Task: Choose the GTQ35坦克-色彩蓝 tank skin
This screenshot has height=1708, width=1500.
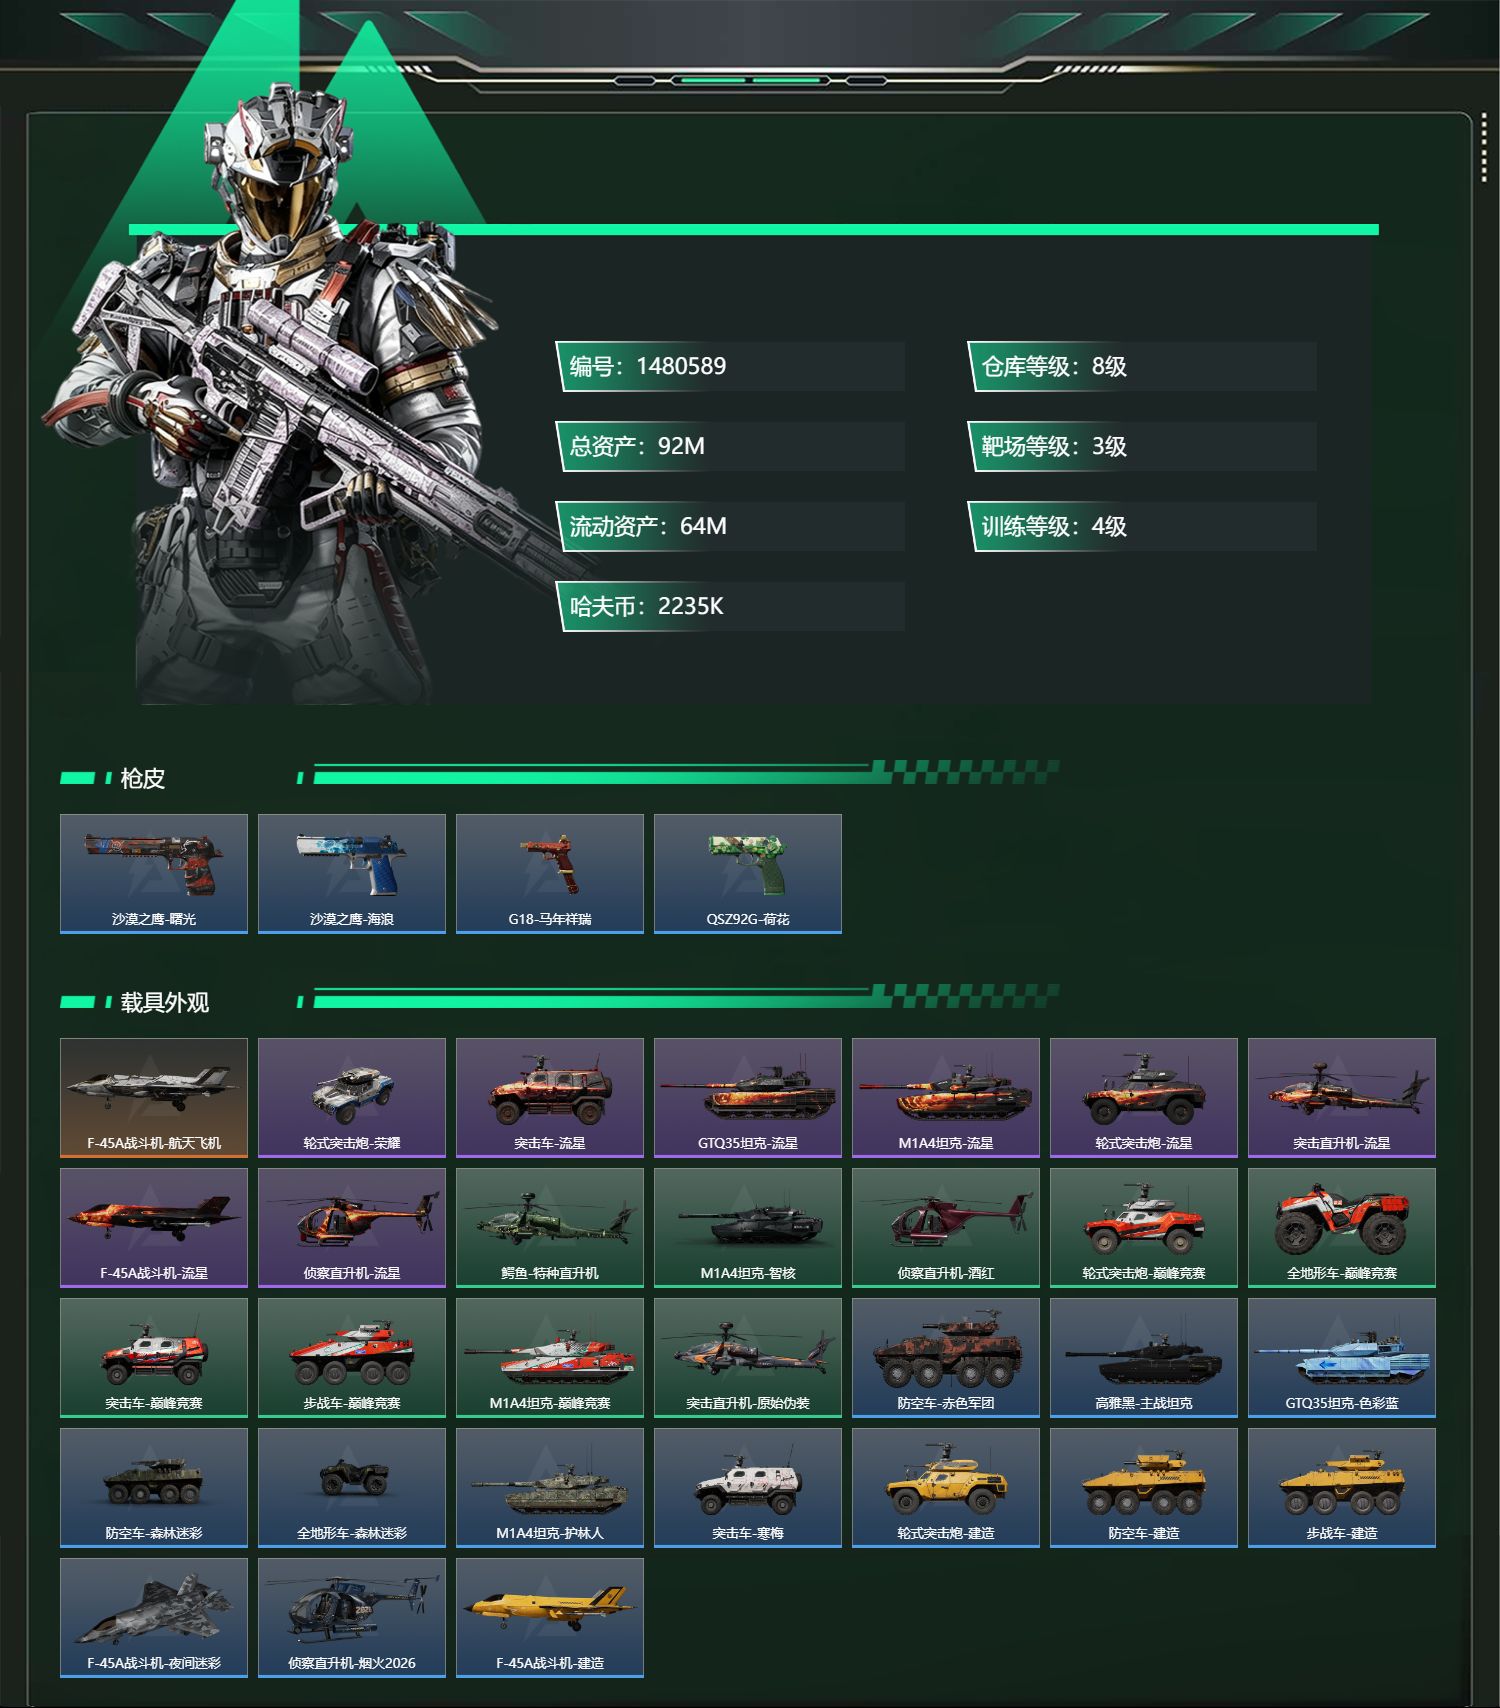Action: [1342, 1358]
